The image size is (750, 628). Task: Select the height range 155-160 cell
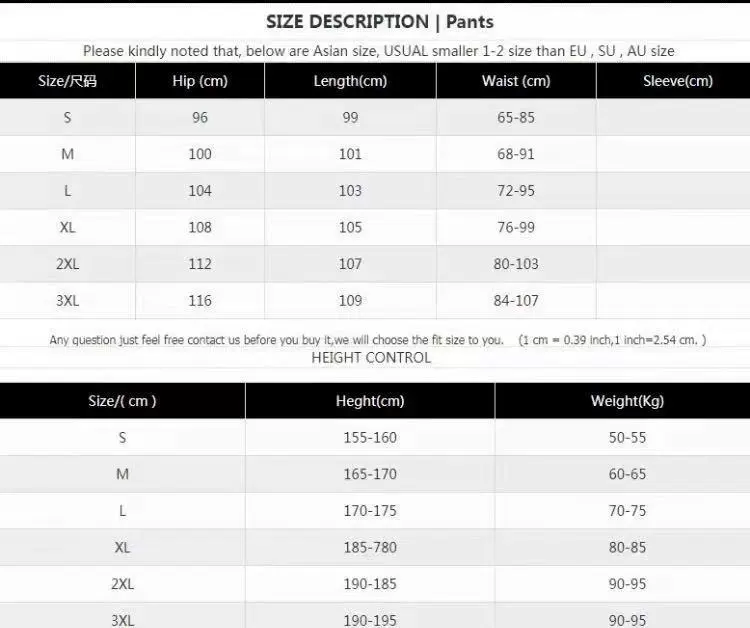coord(370,437)
